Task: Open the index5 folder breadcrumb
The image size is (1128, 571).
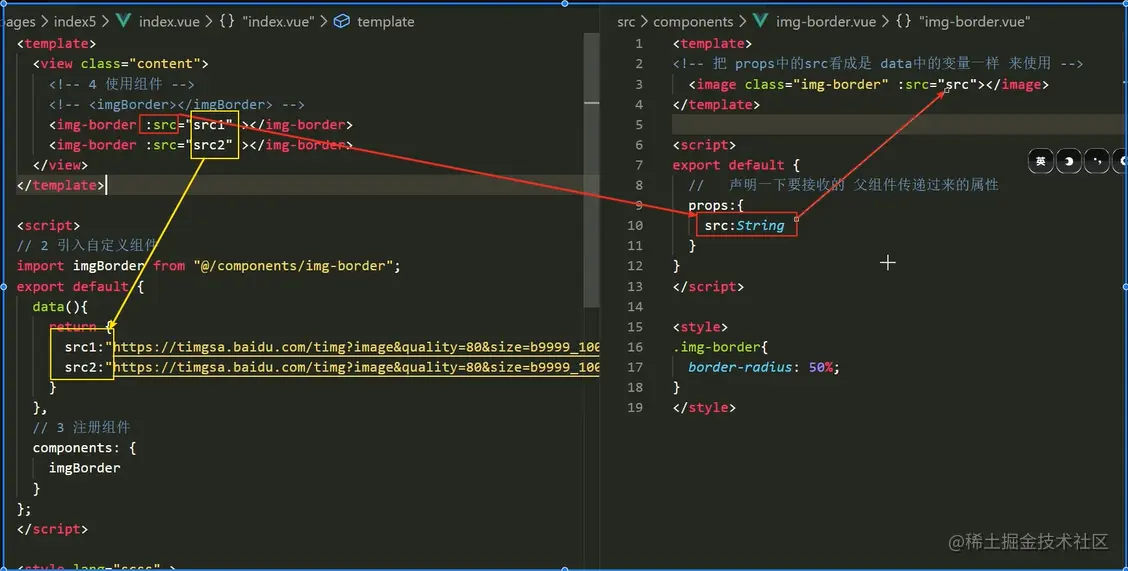Action: point(75,22)
